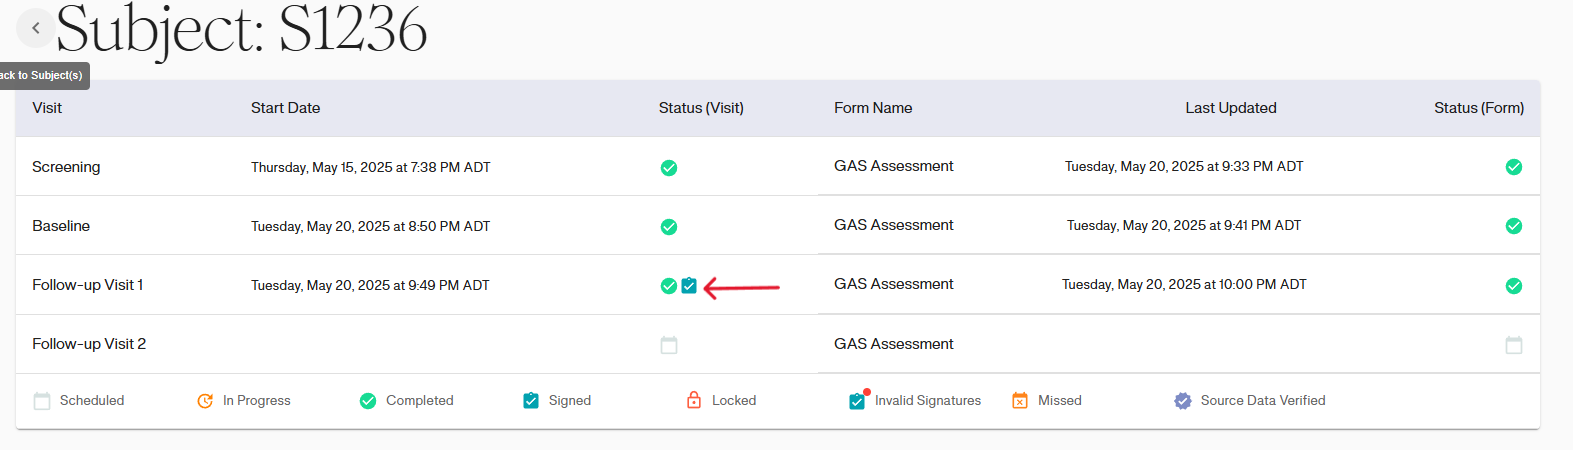Click Screening visit completed status icon
Image resolution: width=1573 pixels, height=450 pixels.
[669, 168]
